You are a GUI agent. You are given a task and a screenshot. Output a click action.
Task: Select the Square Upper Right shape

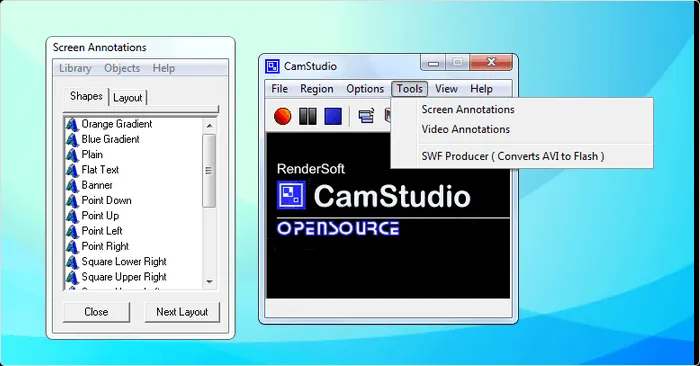(124, 277)
